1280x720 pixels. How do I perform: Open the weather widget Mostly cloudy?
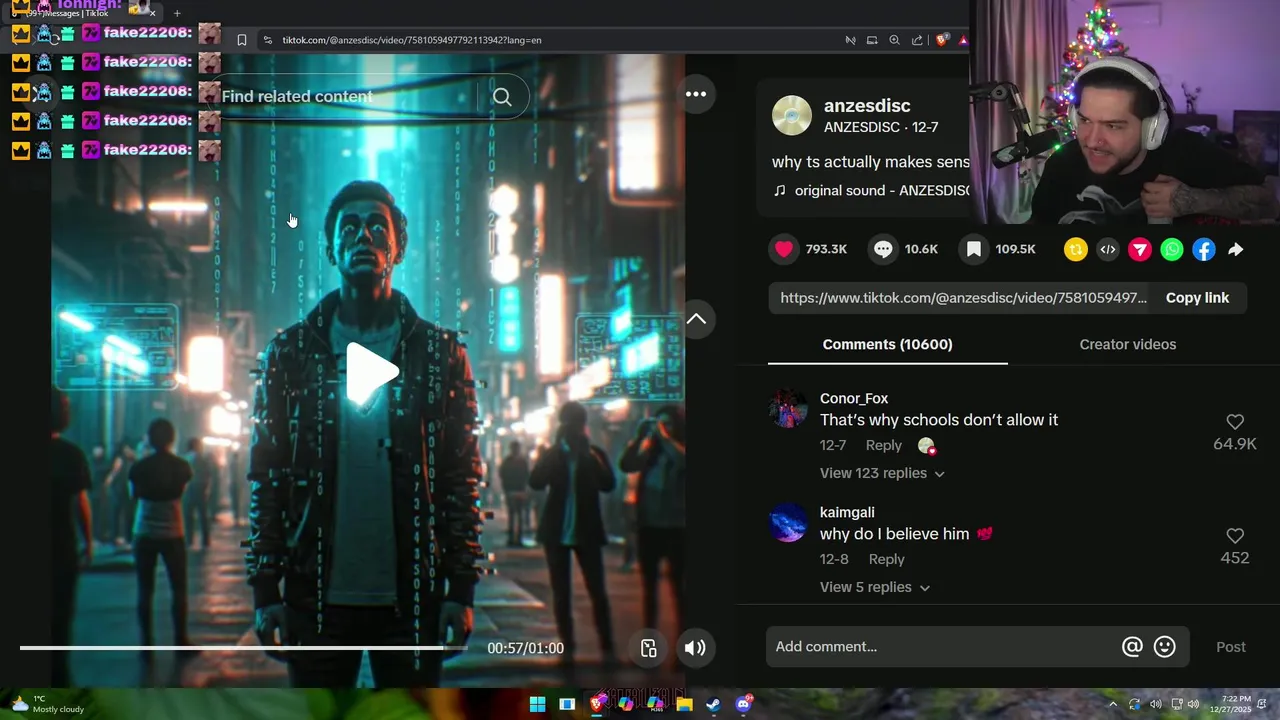pyautogui.click(x=49, y=704)
